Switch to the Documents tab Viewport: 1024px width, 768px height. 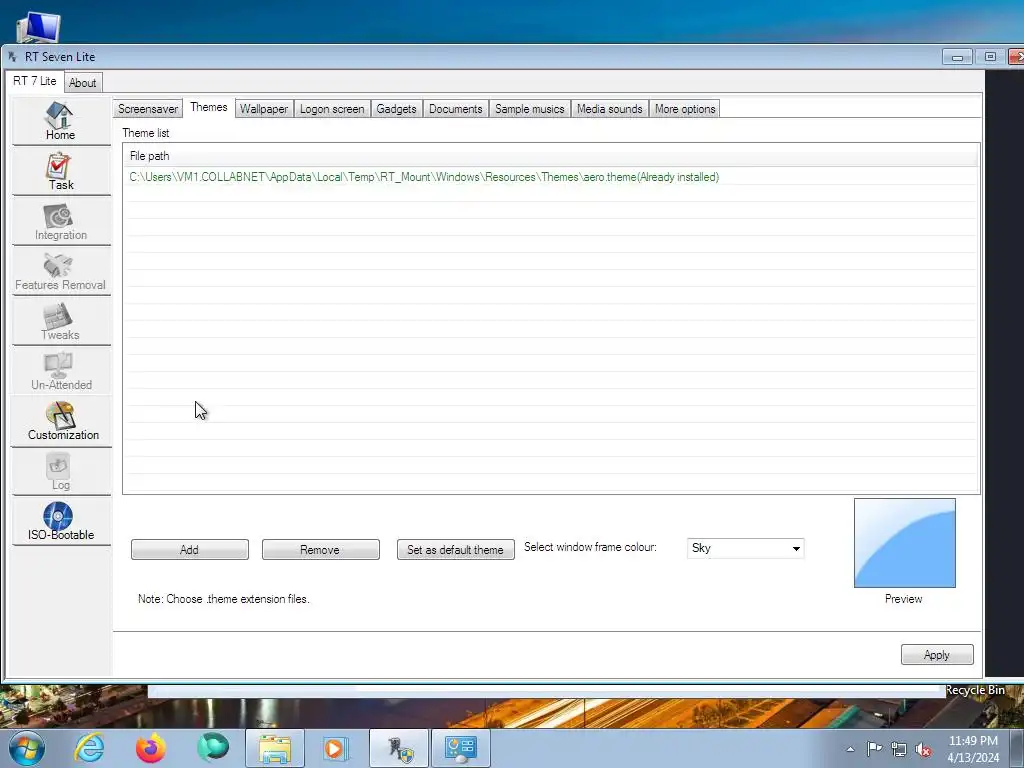455,109
